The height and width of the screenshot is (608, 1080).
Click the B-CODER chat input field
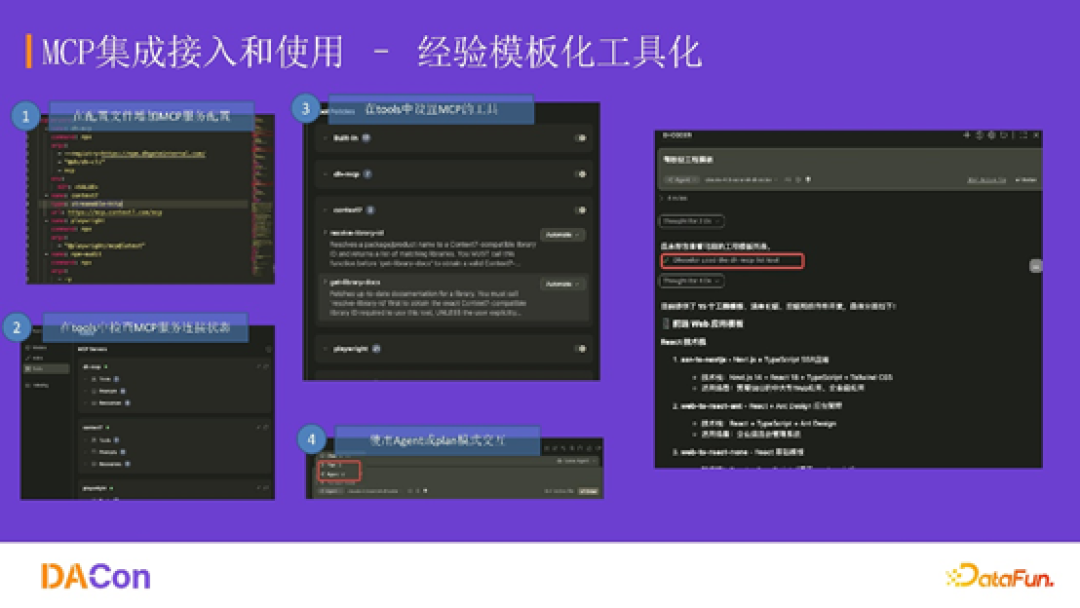click(849, 160)
